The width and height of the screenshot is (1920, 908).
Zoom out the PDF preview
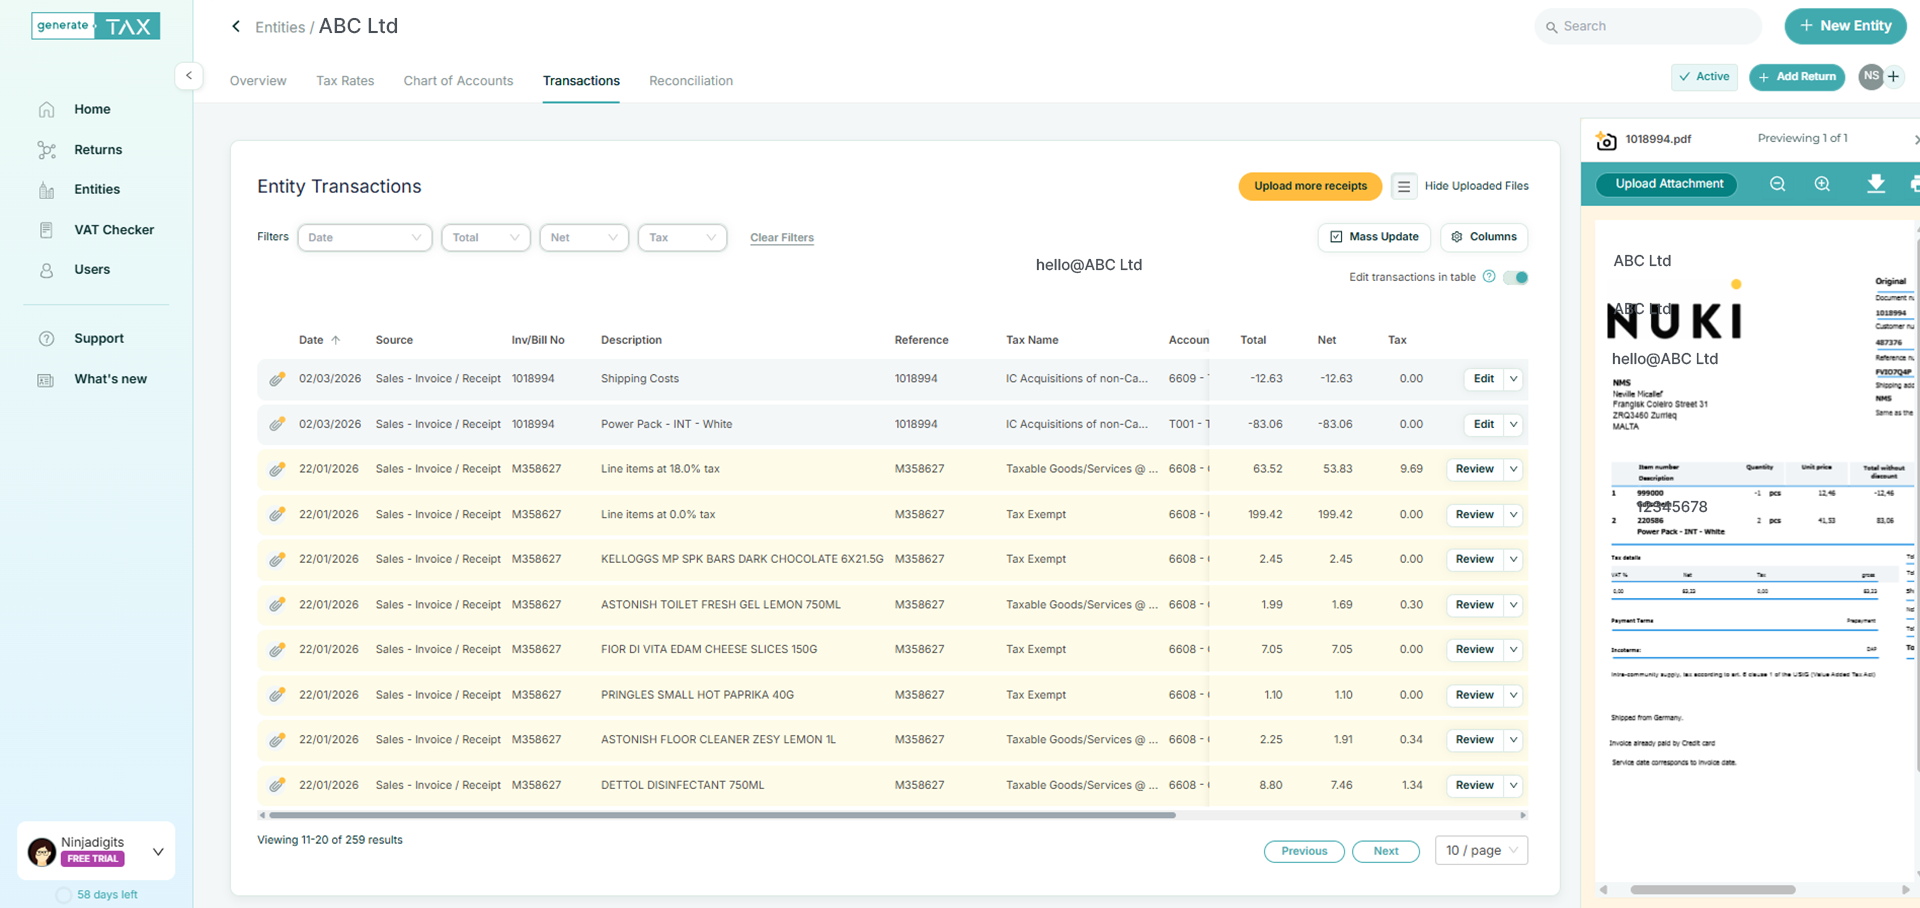[x=1777, y=184]
